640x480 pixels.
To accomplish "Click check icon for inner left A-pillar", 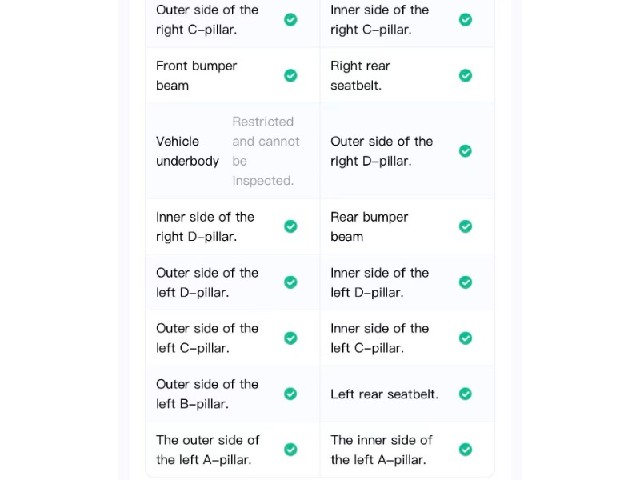I will [465, 449].
